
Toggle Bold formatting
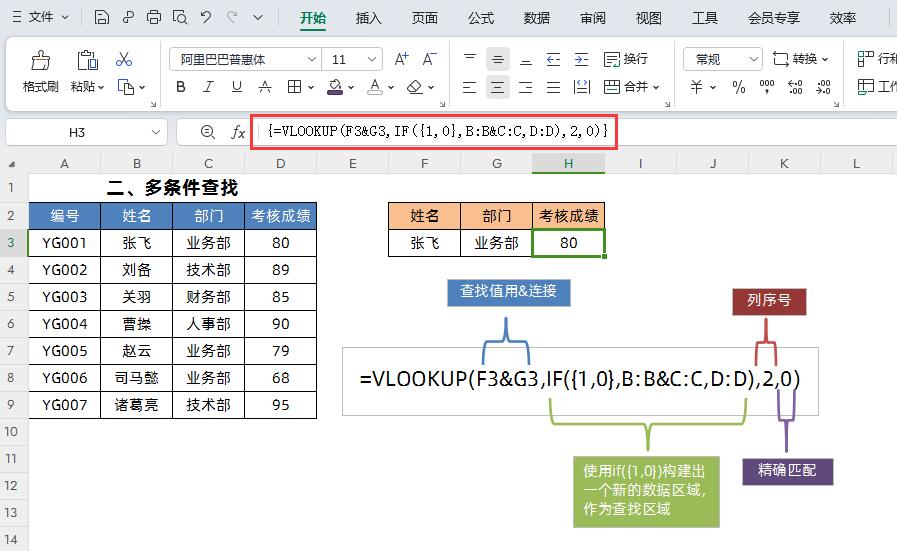point(181,87)
